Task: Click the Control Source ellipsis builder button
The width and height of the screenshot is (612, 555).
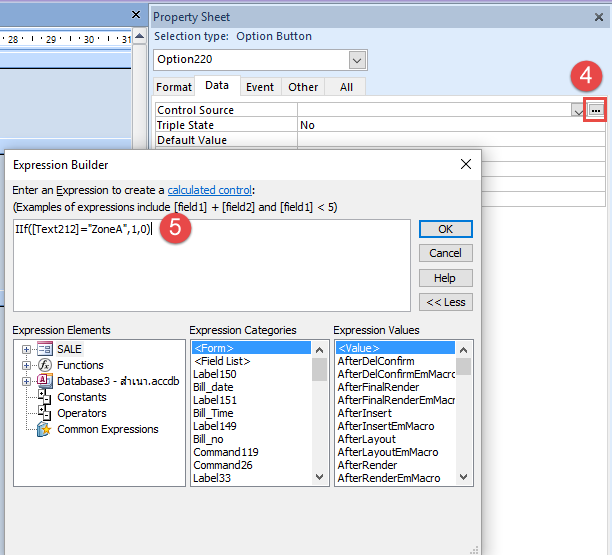Action: [x=595, y=111]
